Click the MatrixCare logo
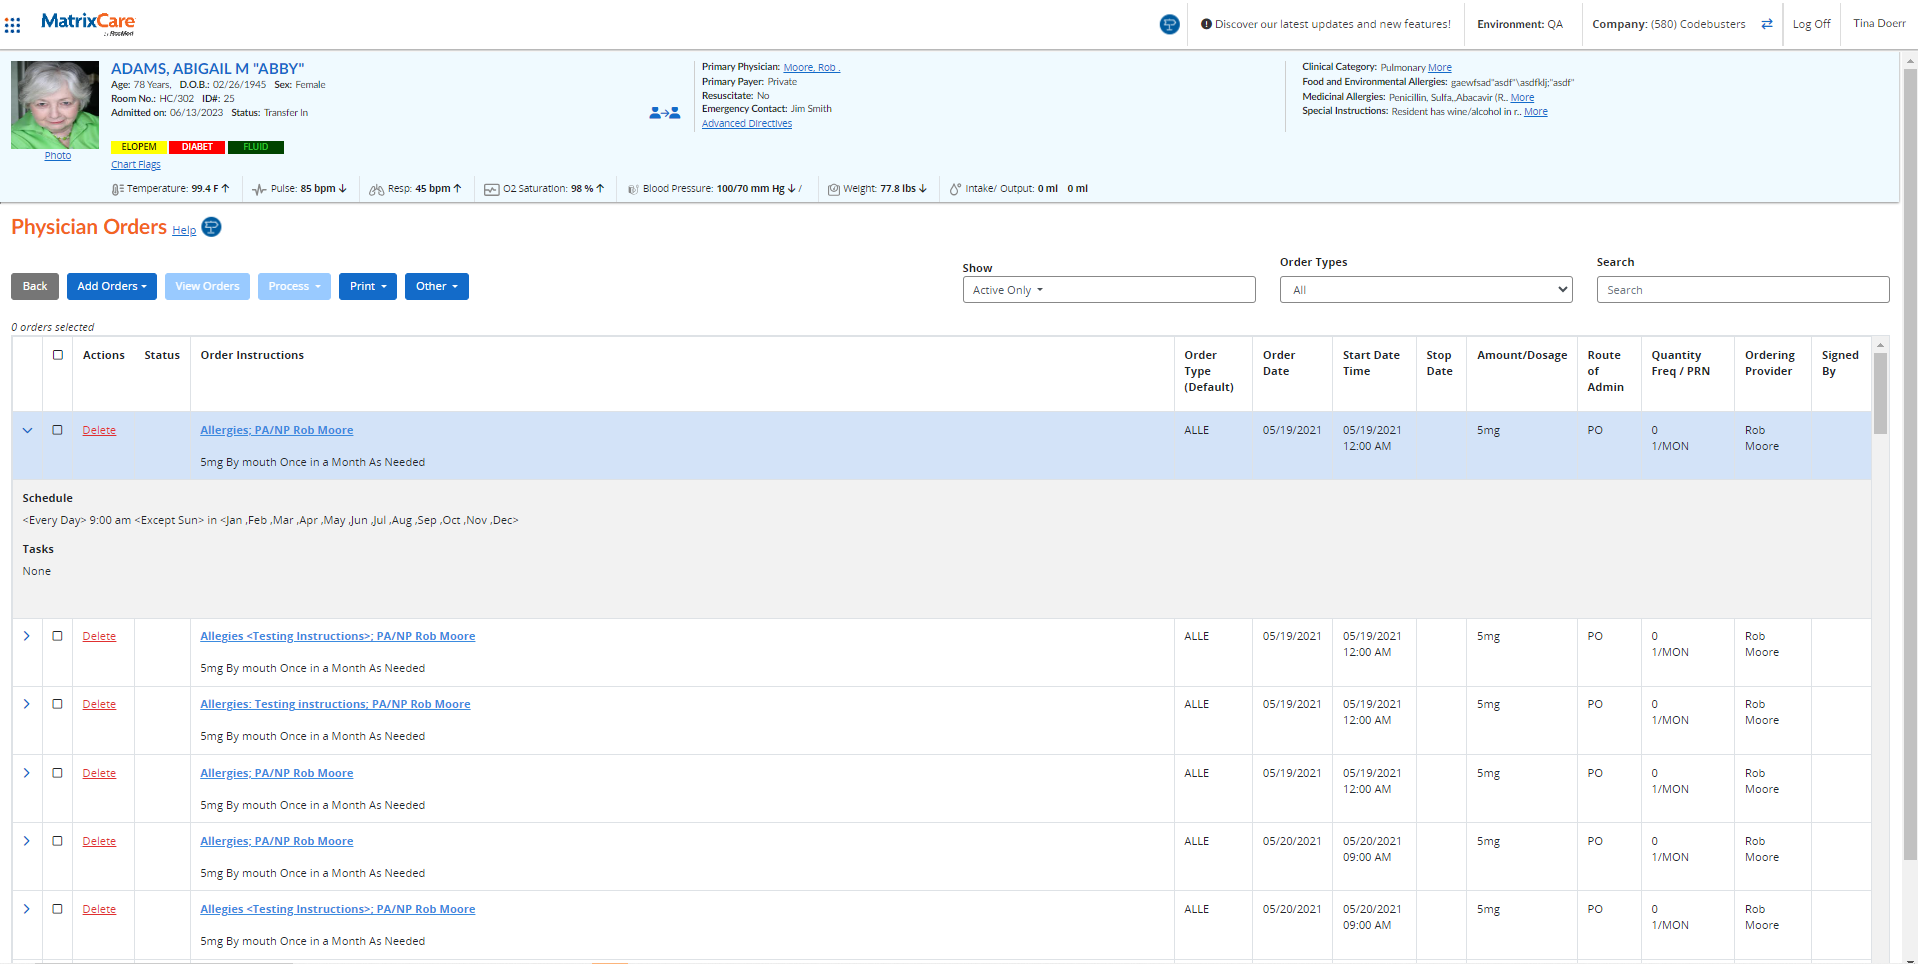The image size is (1918, 964). tap(88, 23)
